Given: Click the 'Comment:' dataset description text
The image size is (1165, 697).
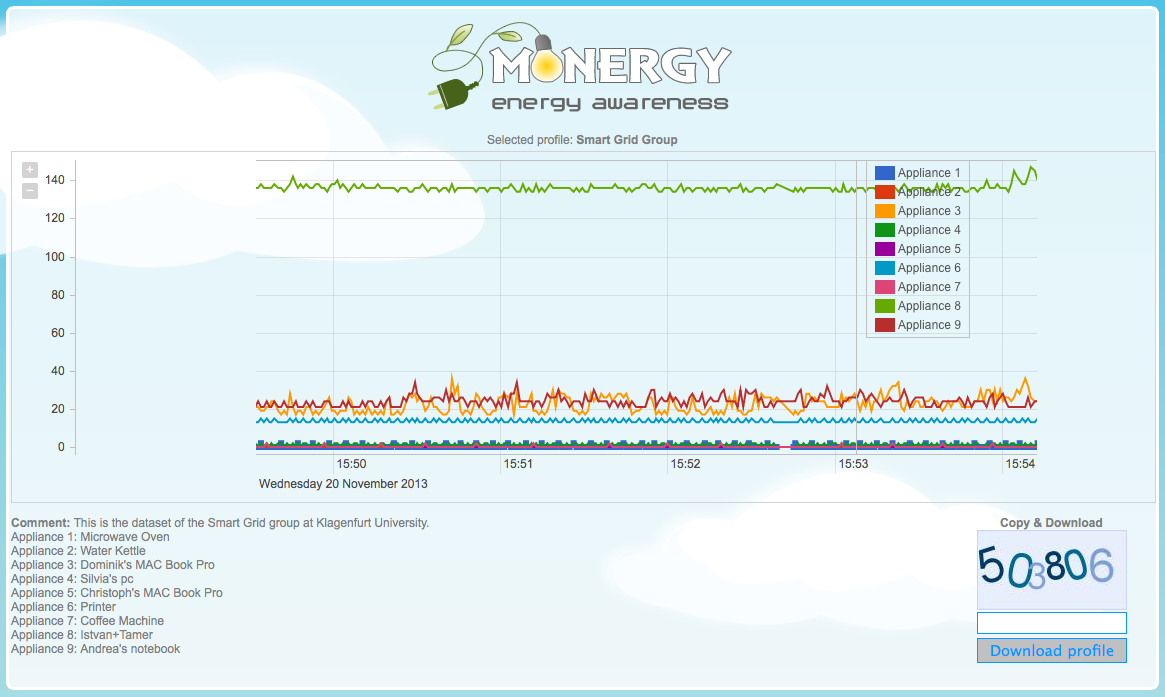Looking at the screenshot, I should pos(220,523).
